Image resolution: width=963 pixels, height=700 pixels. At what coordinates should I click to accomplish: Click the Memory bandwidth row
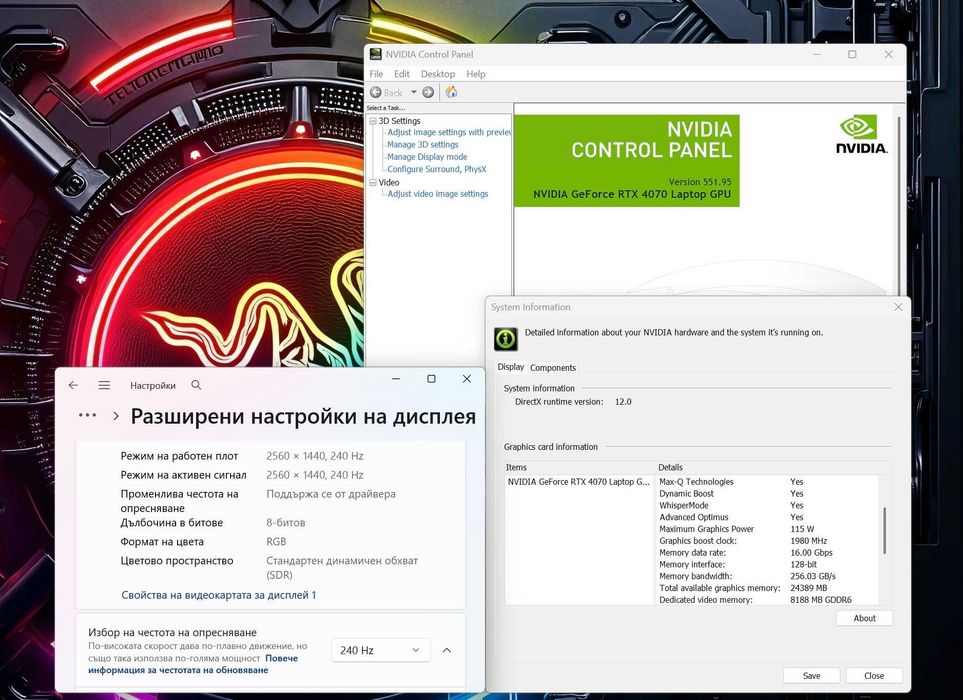(768, 576)
